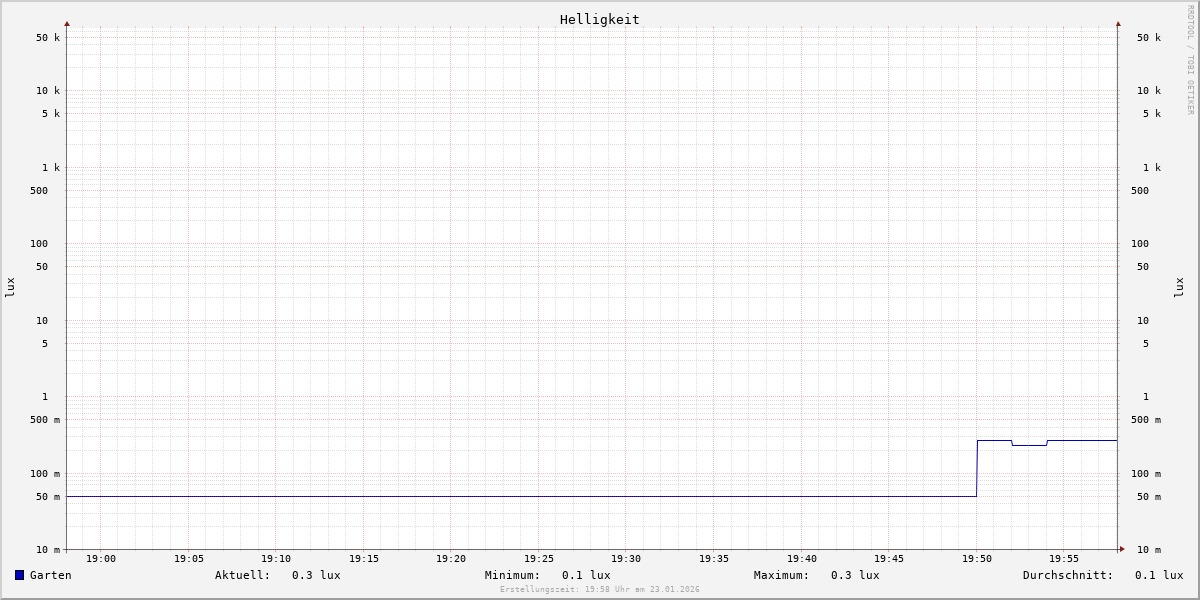This screenshot has height=600, width=1200.
Task: Click the Durchschnitt: label
Action: (1068, 575)
